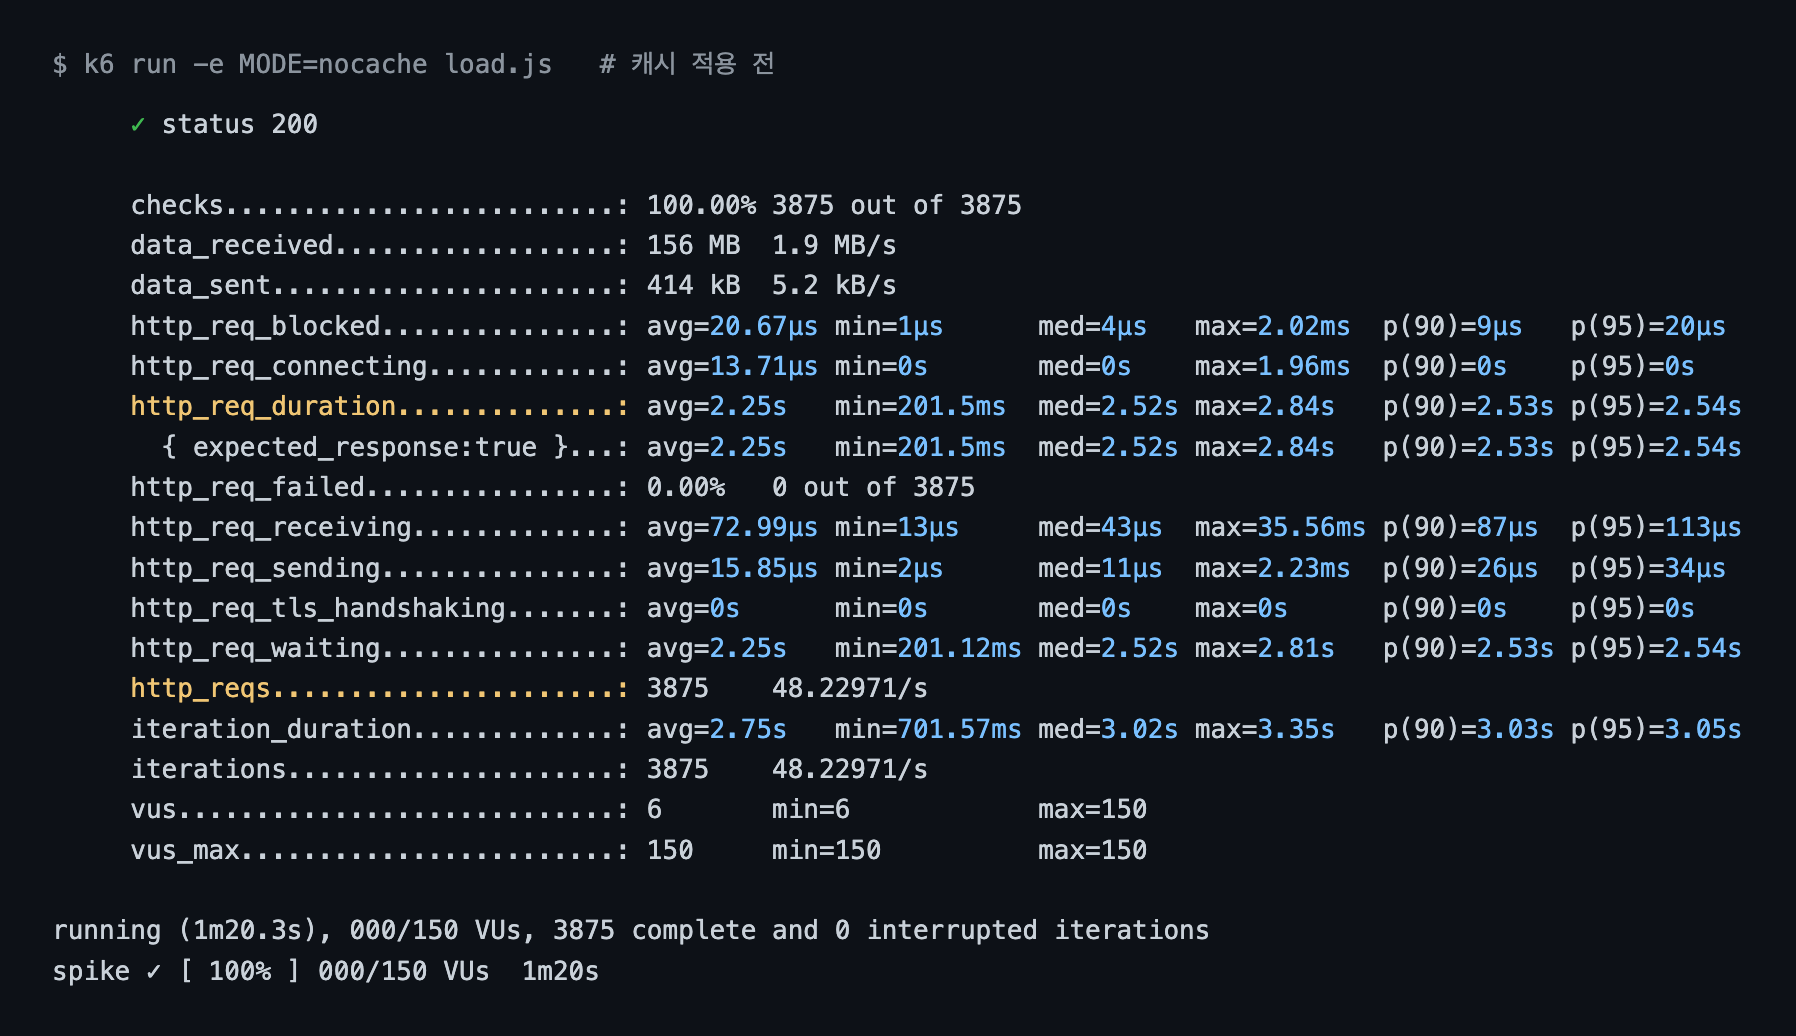This screenshot has width=1796, height=1036.
Task: Click the "http_req_waiting" metric label
Action: pyautogui.click(x=256, y=648)
